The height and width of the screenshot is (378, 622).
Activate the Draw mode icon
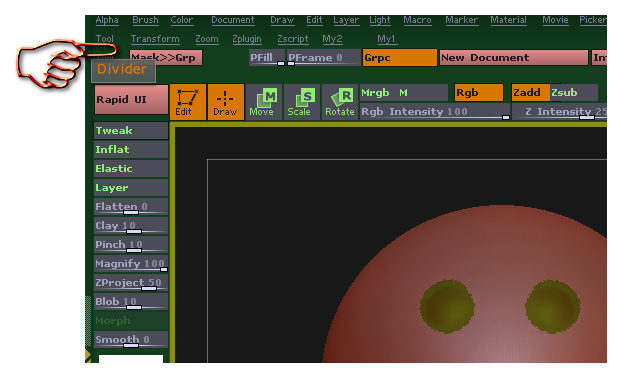tap(226, 102)
